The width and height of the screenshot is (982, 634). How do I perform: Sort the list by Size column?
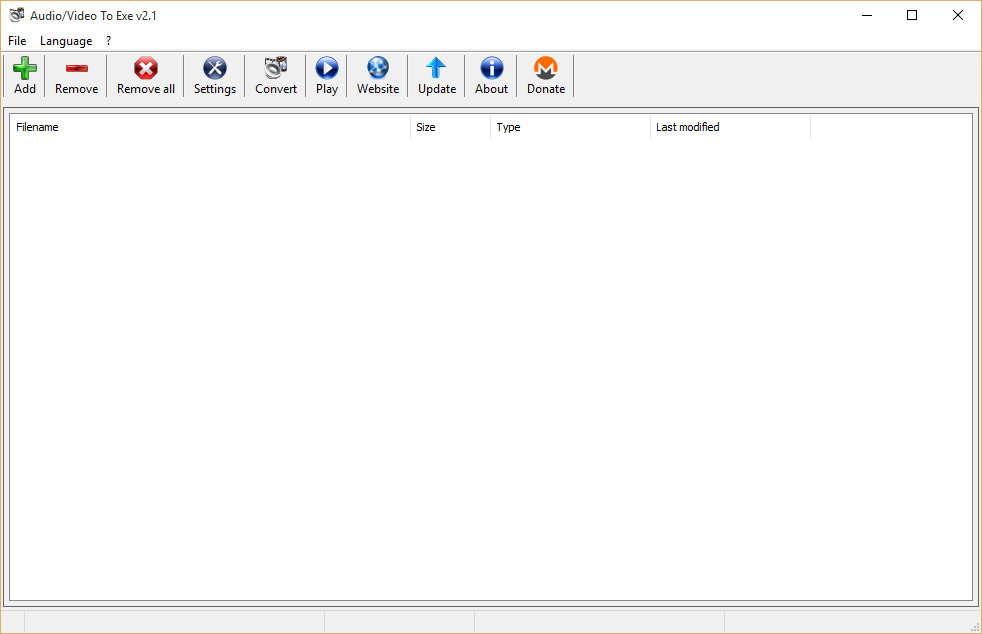tap(450, 127)
